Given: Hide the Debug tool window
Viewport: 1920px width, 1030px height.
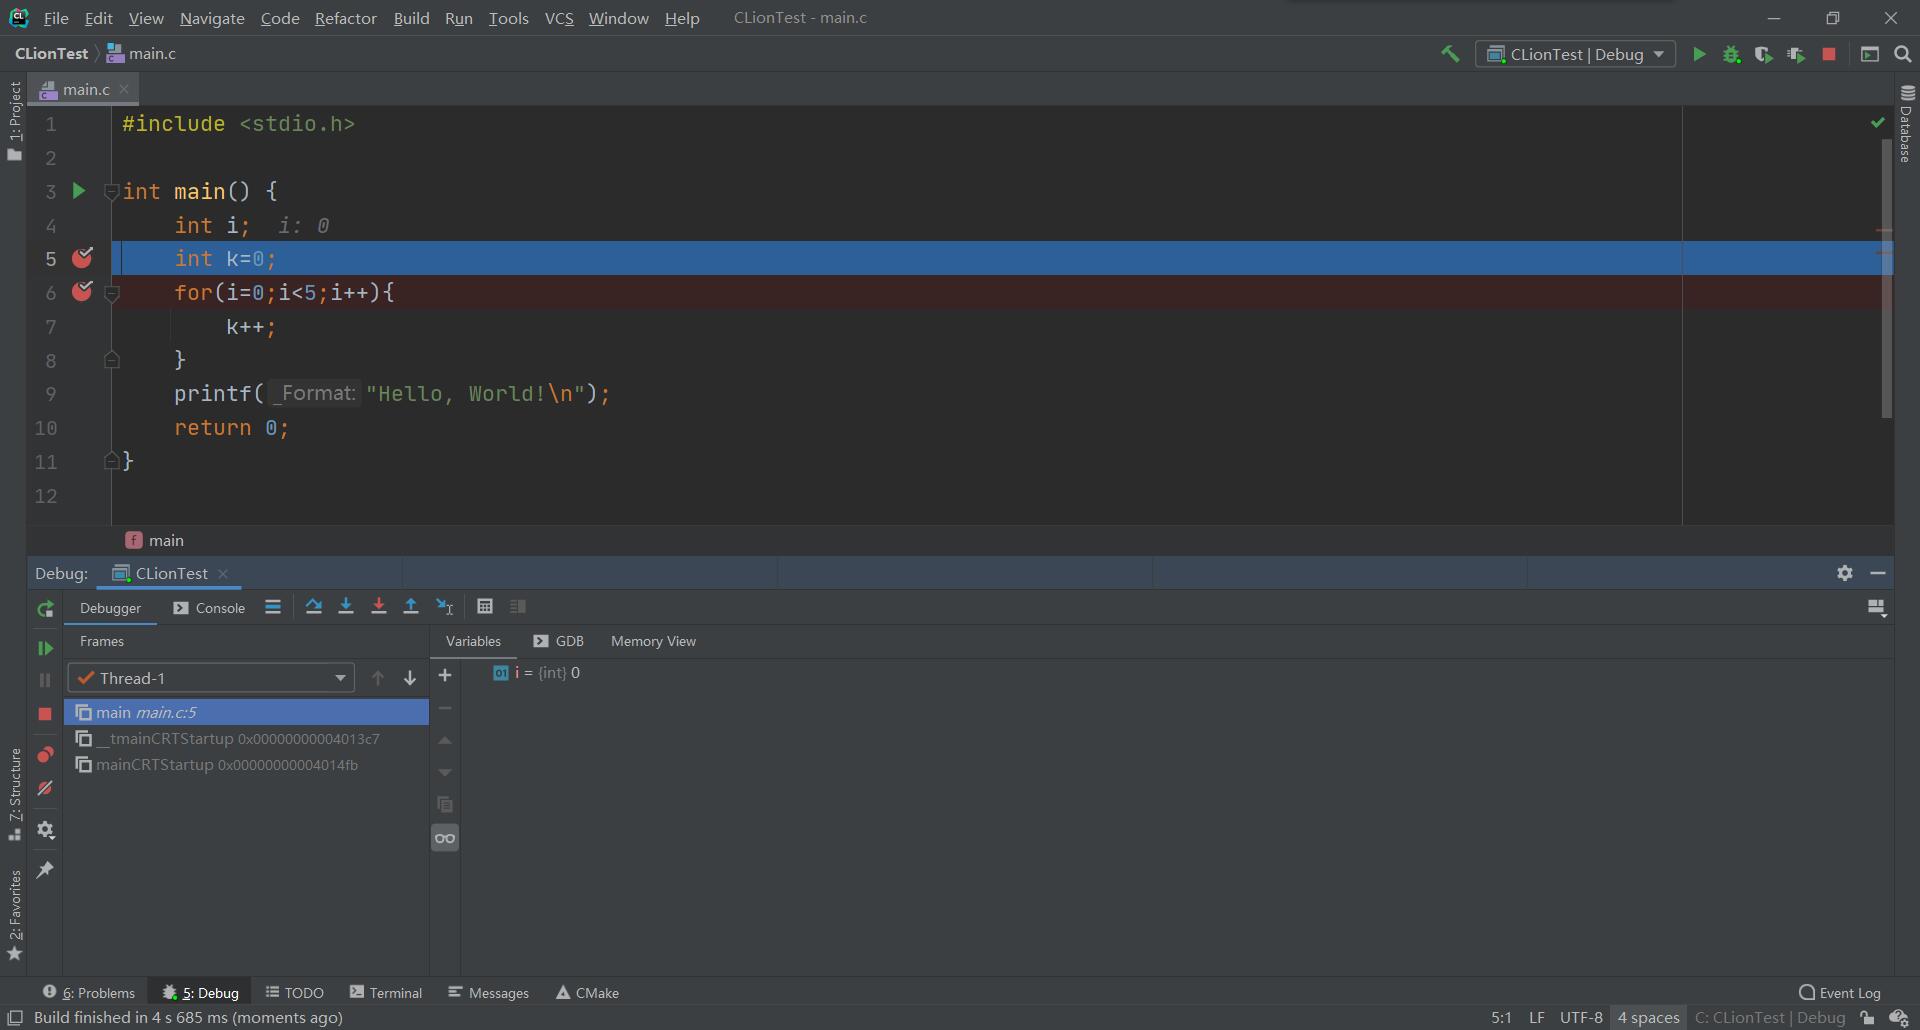Looking at the screenshot, I should [x=1878, y=573].
